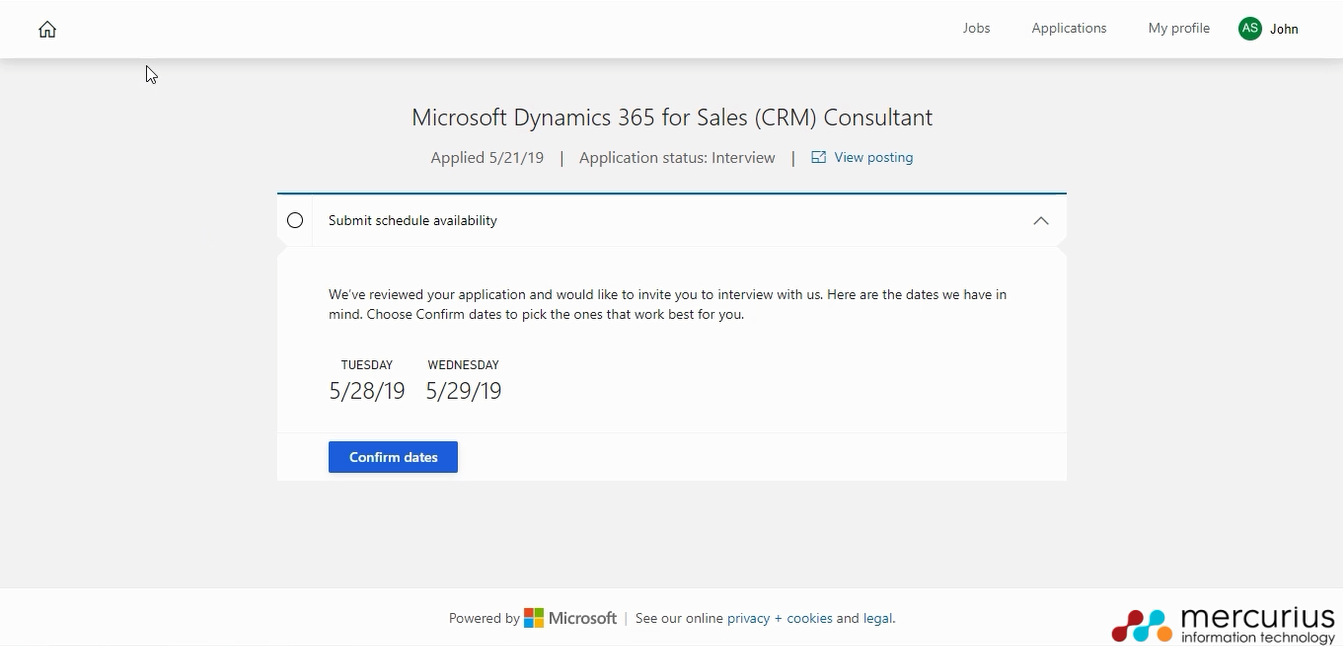Click the Mercurius information technology logo
The image size is (1343, 646).
click(x=1223, y=624)
